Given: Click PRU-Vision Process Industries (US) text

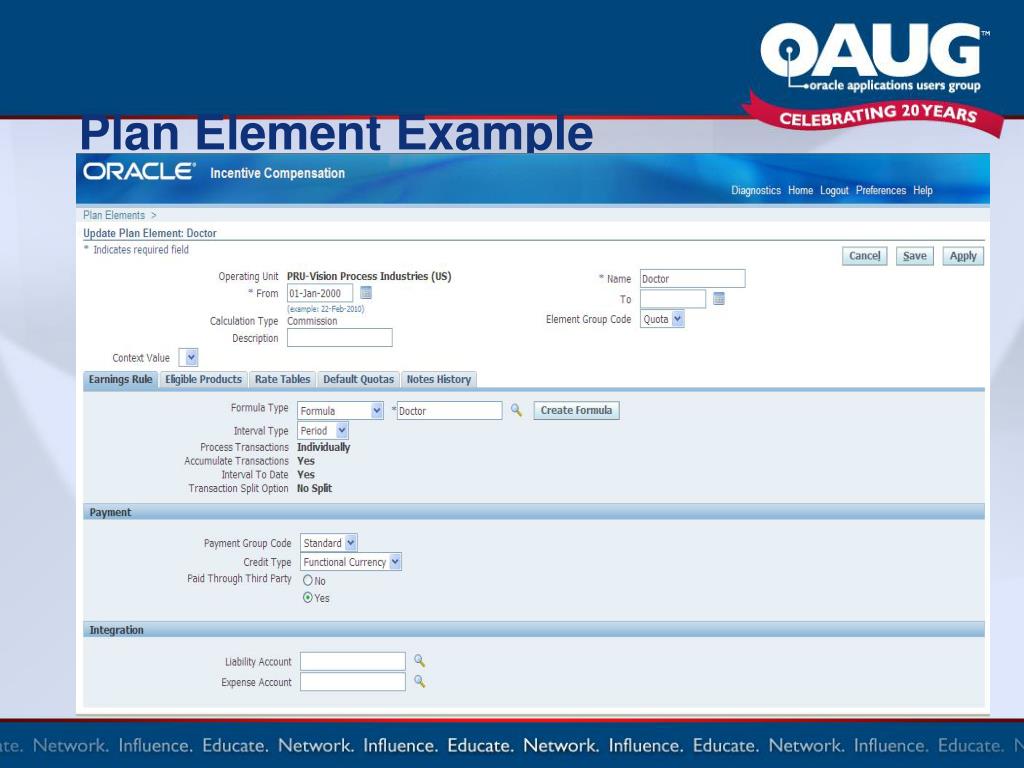Looking at the screenshot, I should (369, 276).
